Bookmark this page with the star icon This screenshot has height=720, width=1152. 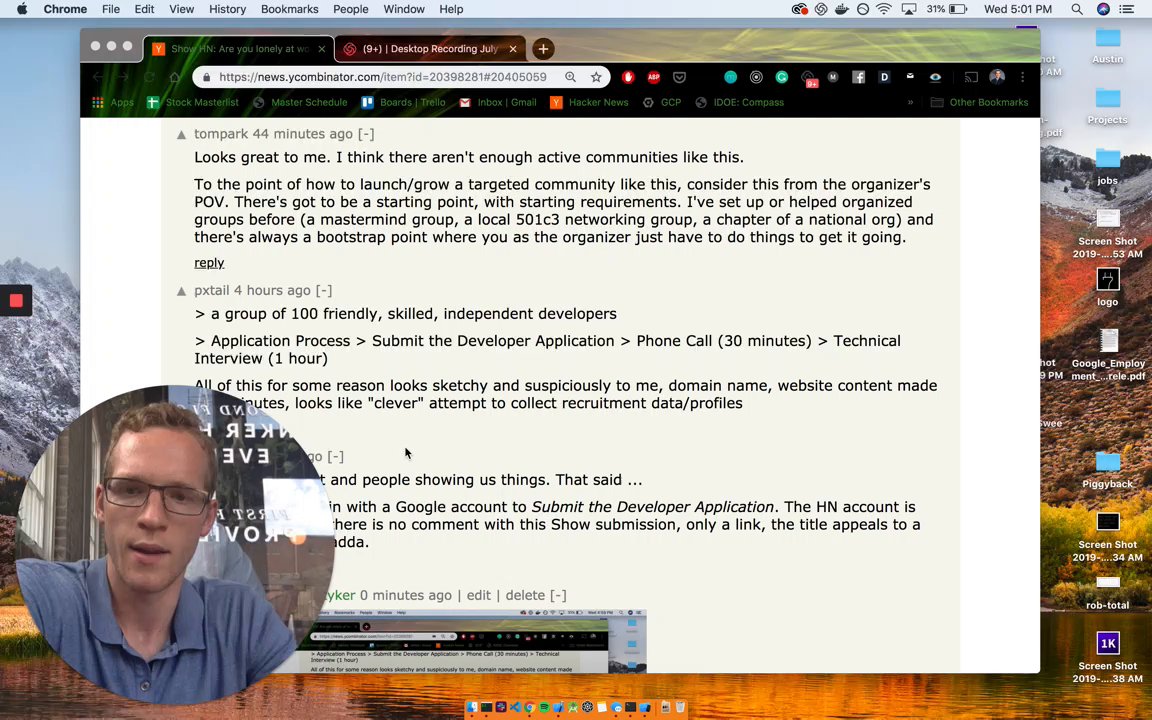pos(596,76)
